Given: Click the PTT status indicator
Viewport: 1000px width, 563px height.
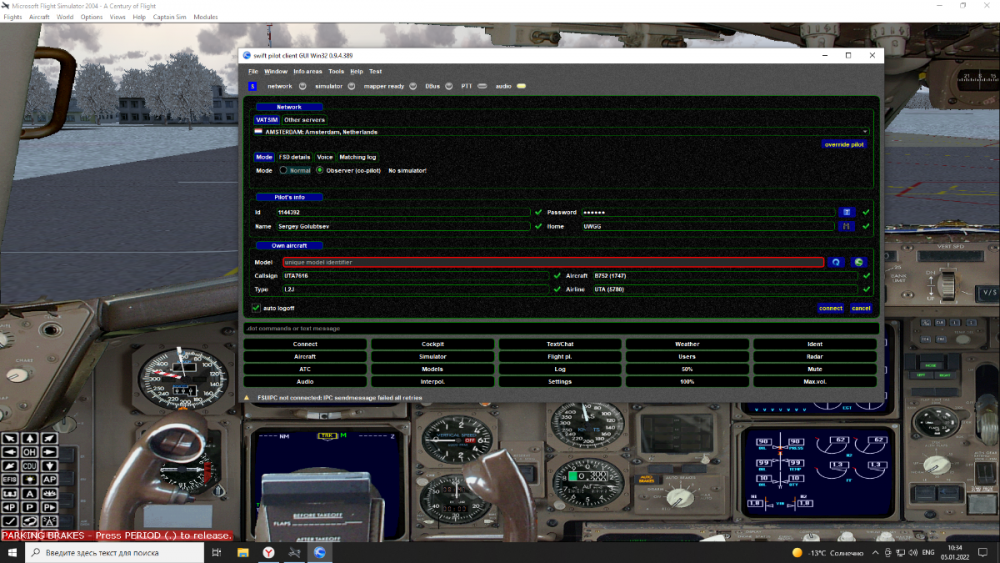Looking at the screenshot, I should click(x=482, y=86).
